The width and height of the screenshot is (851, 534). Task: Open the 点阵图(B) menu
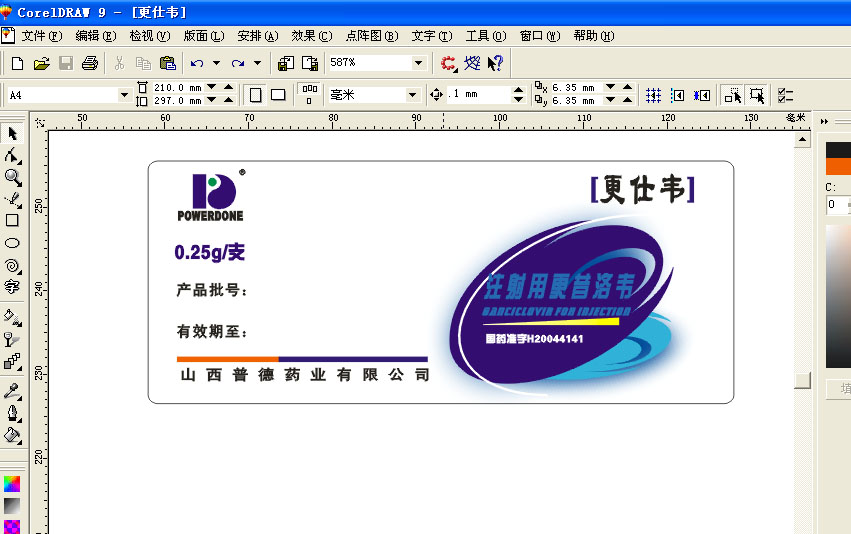point(372,36)
